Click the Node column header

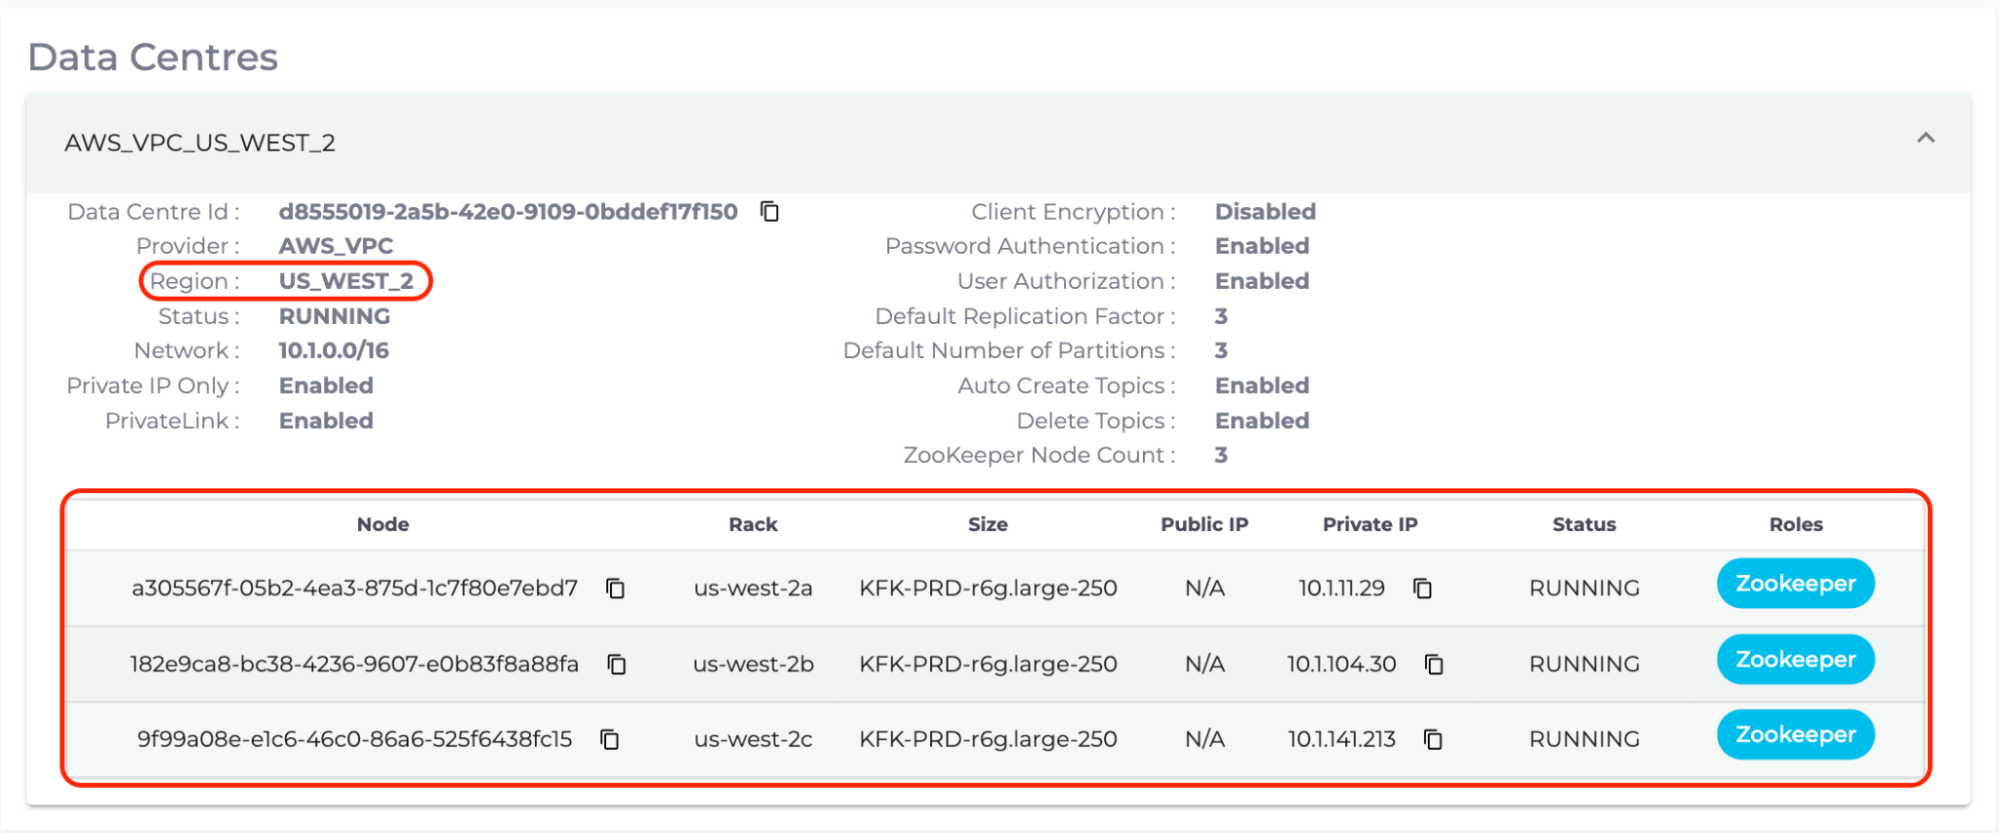(383, 525)
